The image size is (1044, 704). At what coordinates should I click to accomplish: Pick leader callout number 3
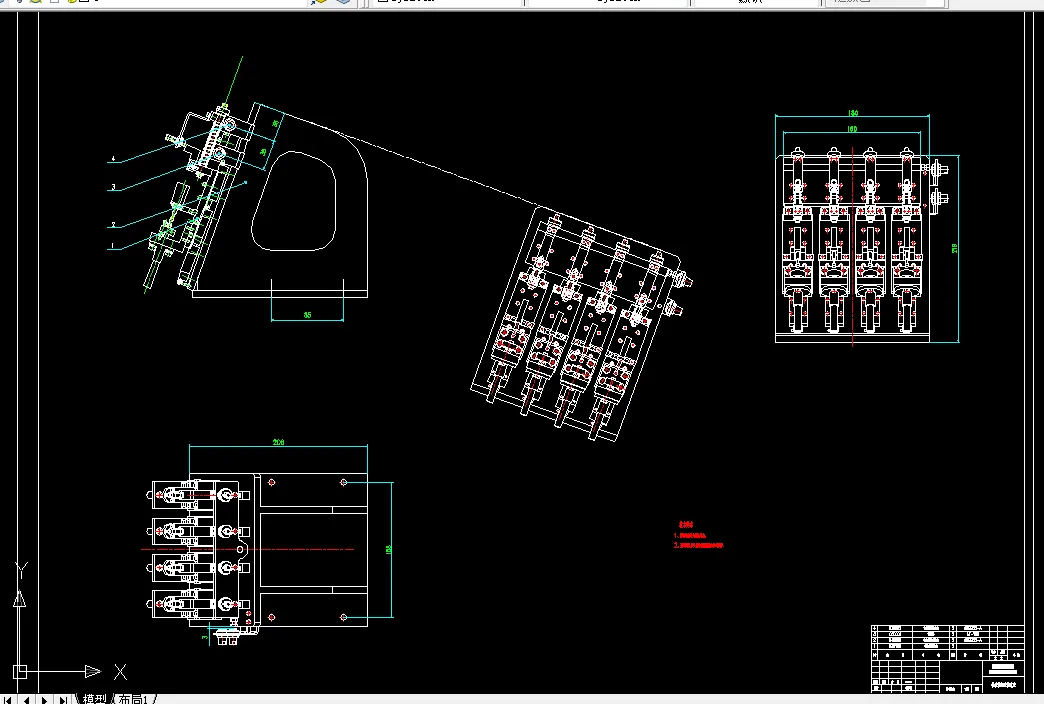click(x=113, y=187)
